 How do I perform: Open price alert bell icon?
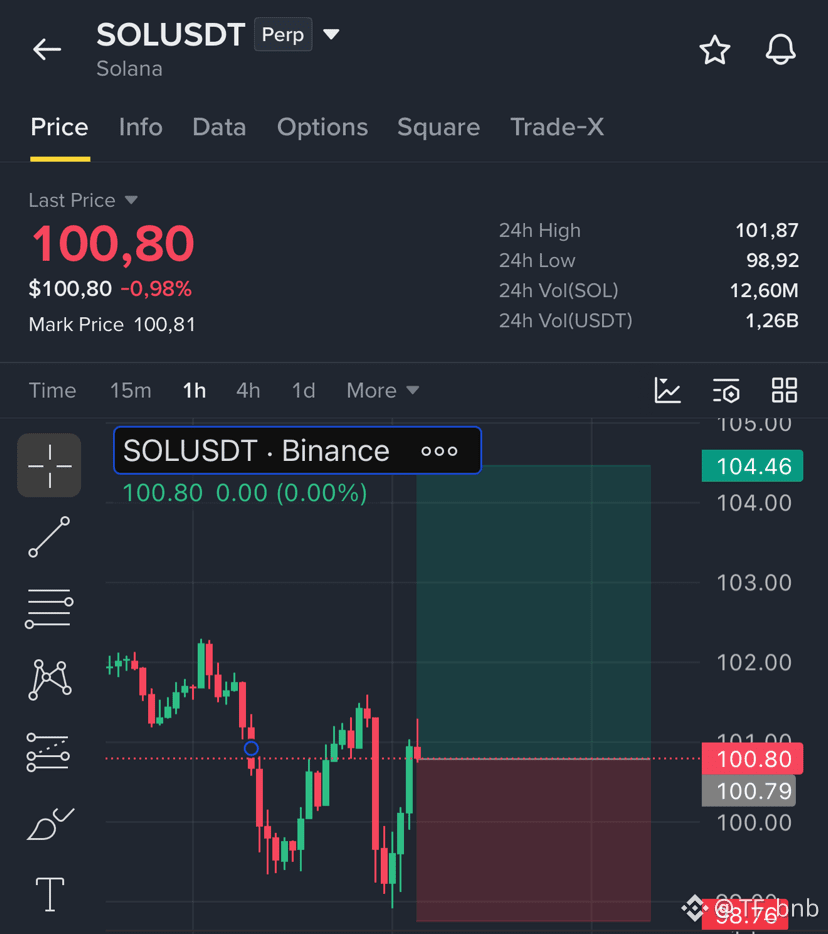tap(780, 49)
